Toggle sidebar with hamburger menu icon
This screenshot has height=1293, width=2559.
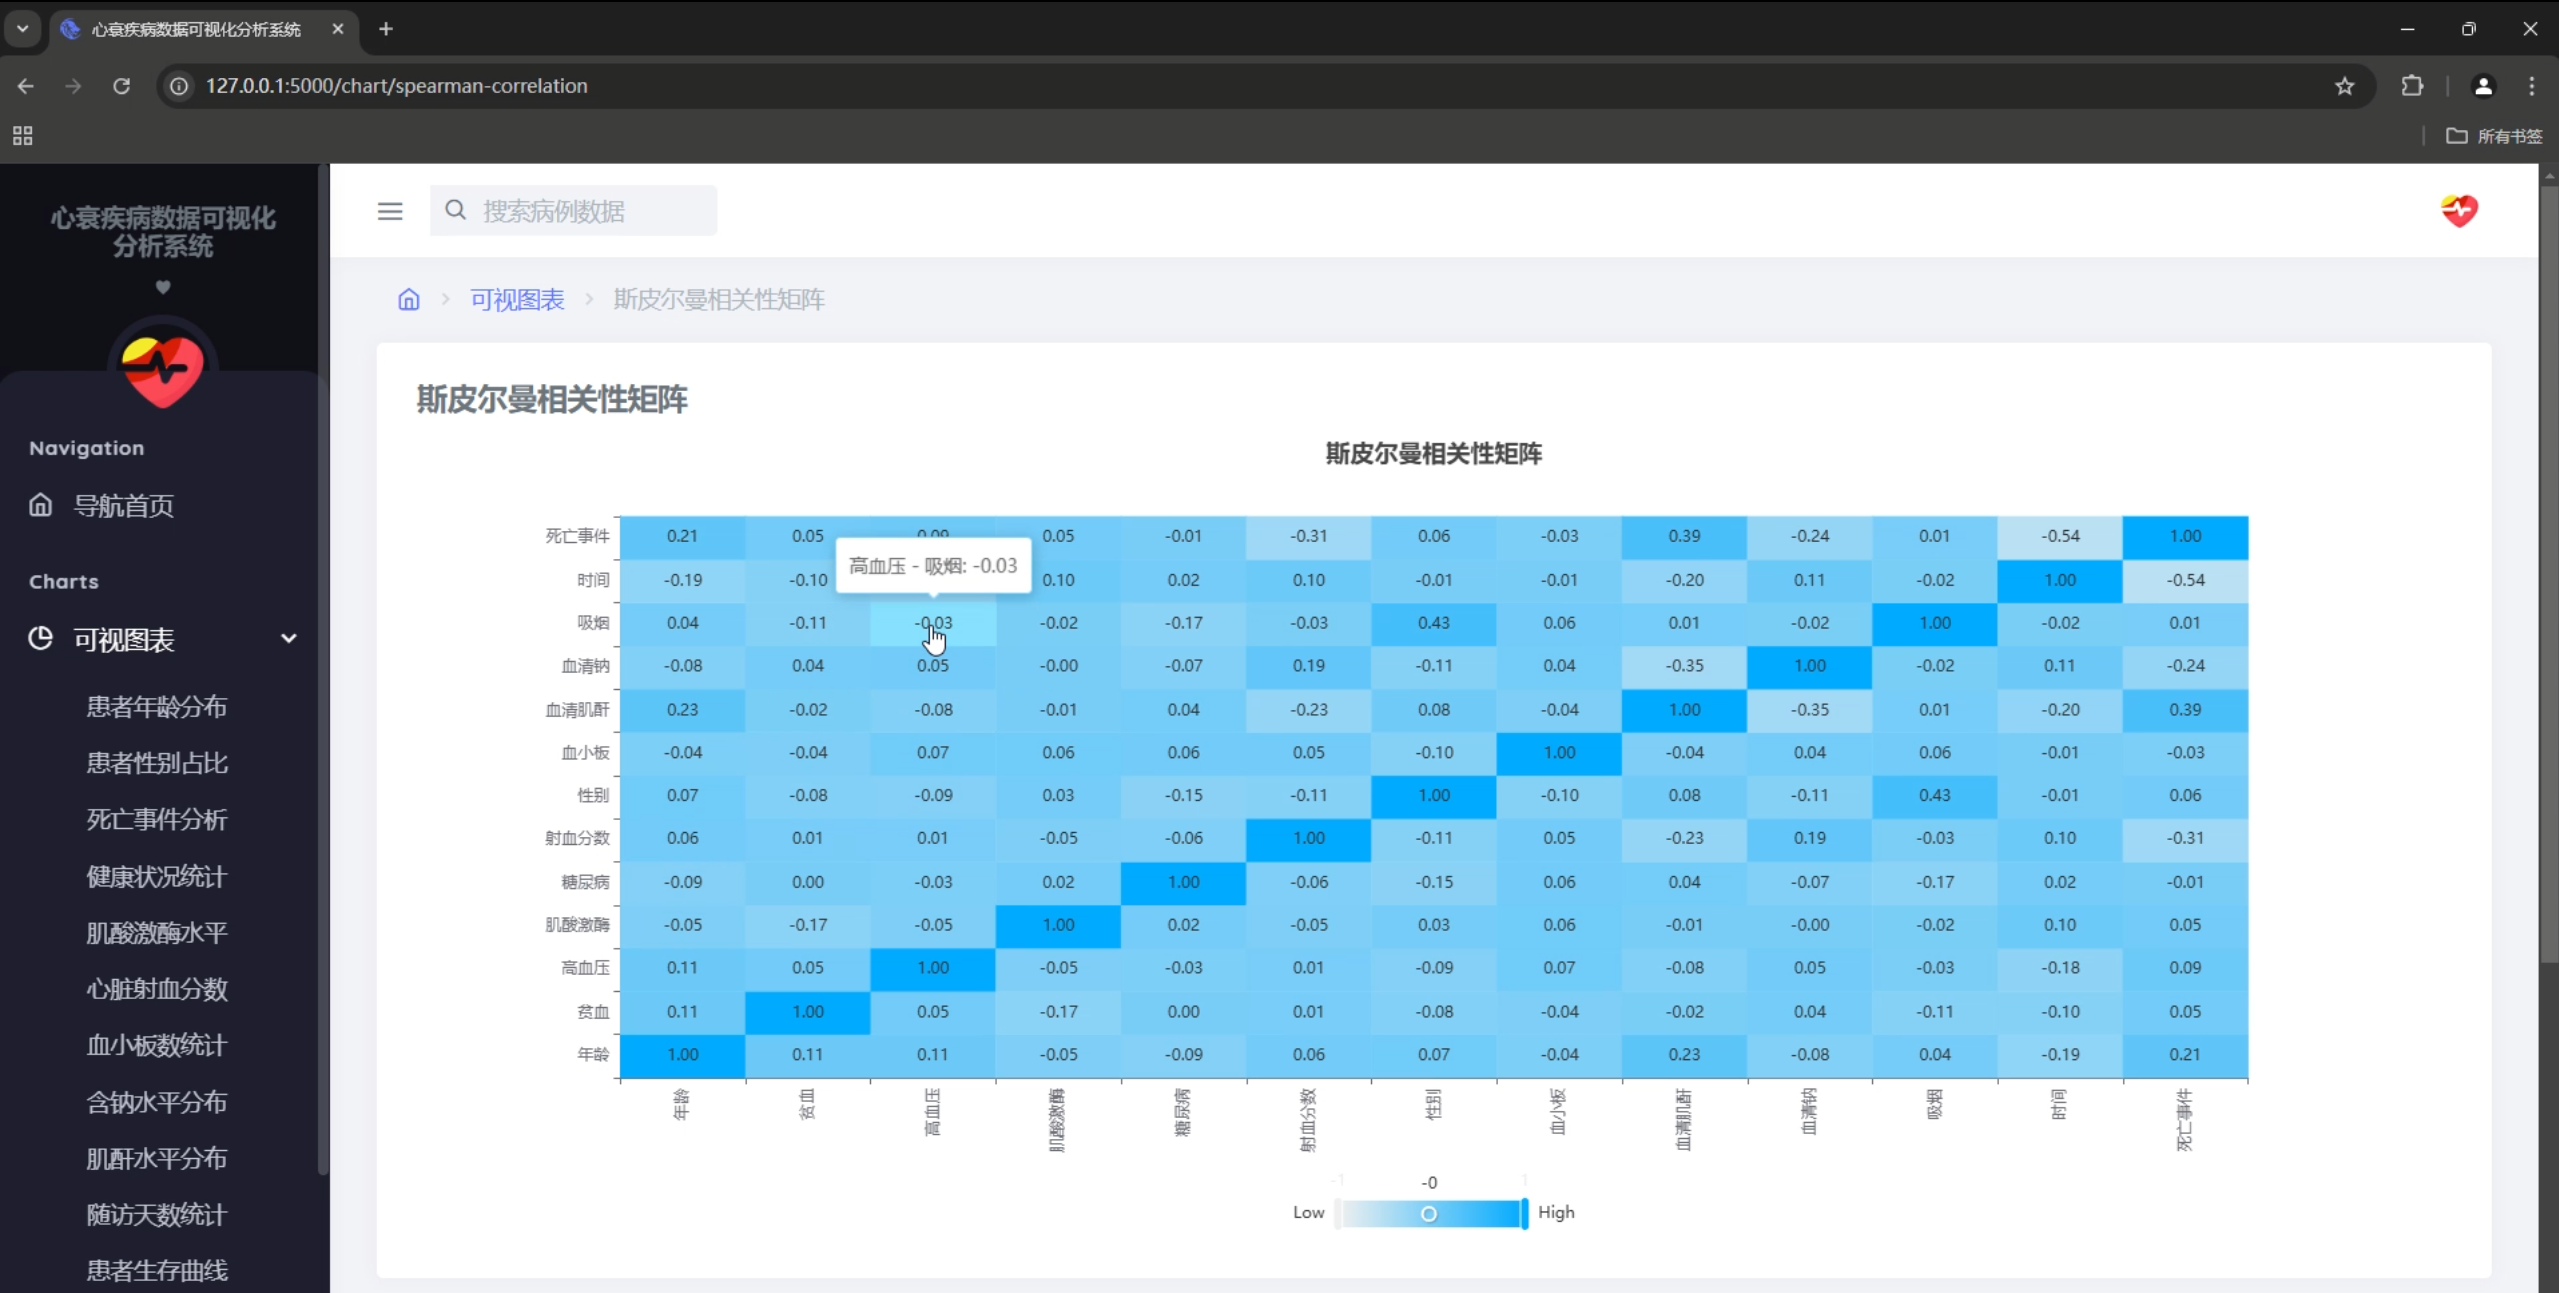coord(390,211)
